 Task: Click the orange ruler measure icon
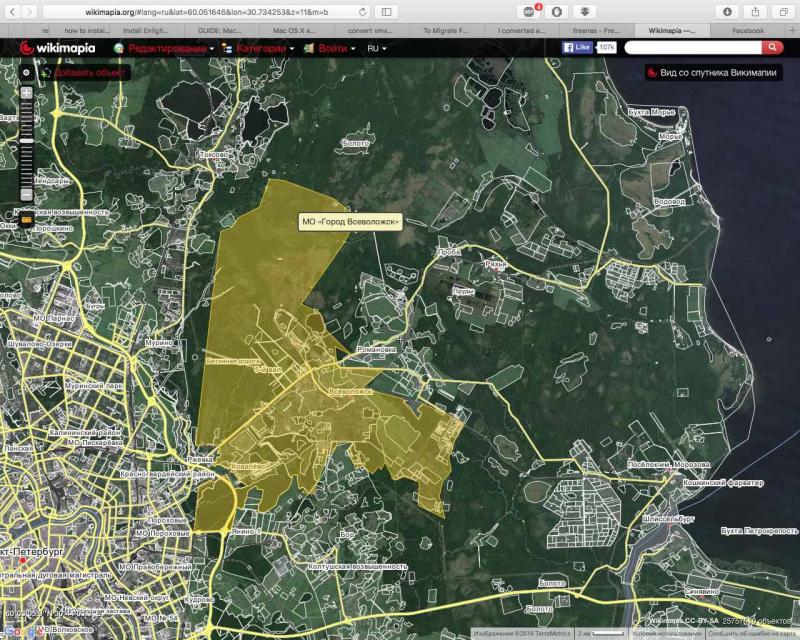coord(27,220)
